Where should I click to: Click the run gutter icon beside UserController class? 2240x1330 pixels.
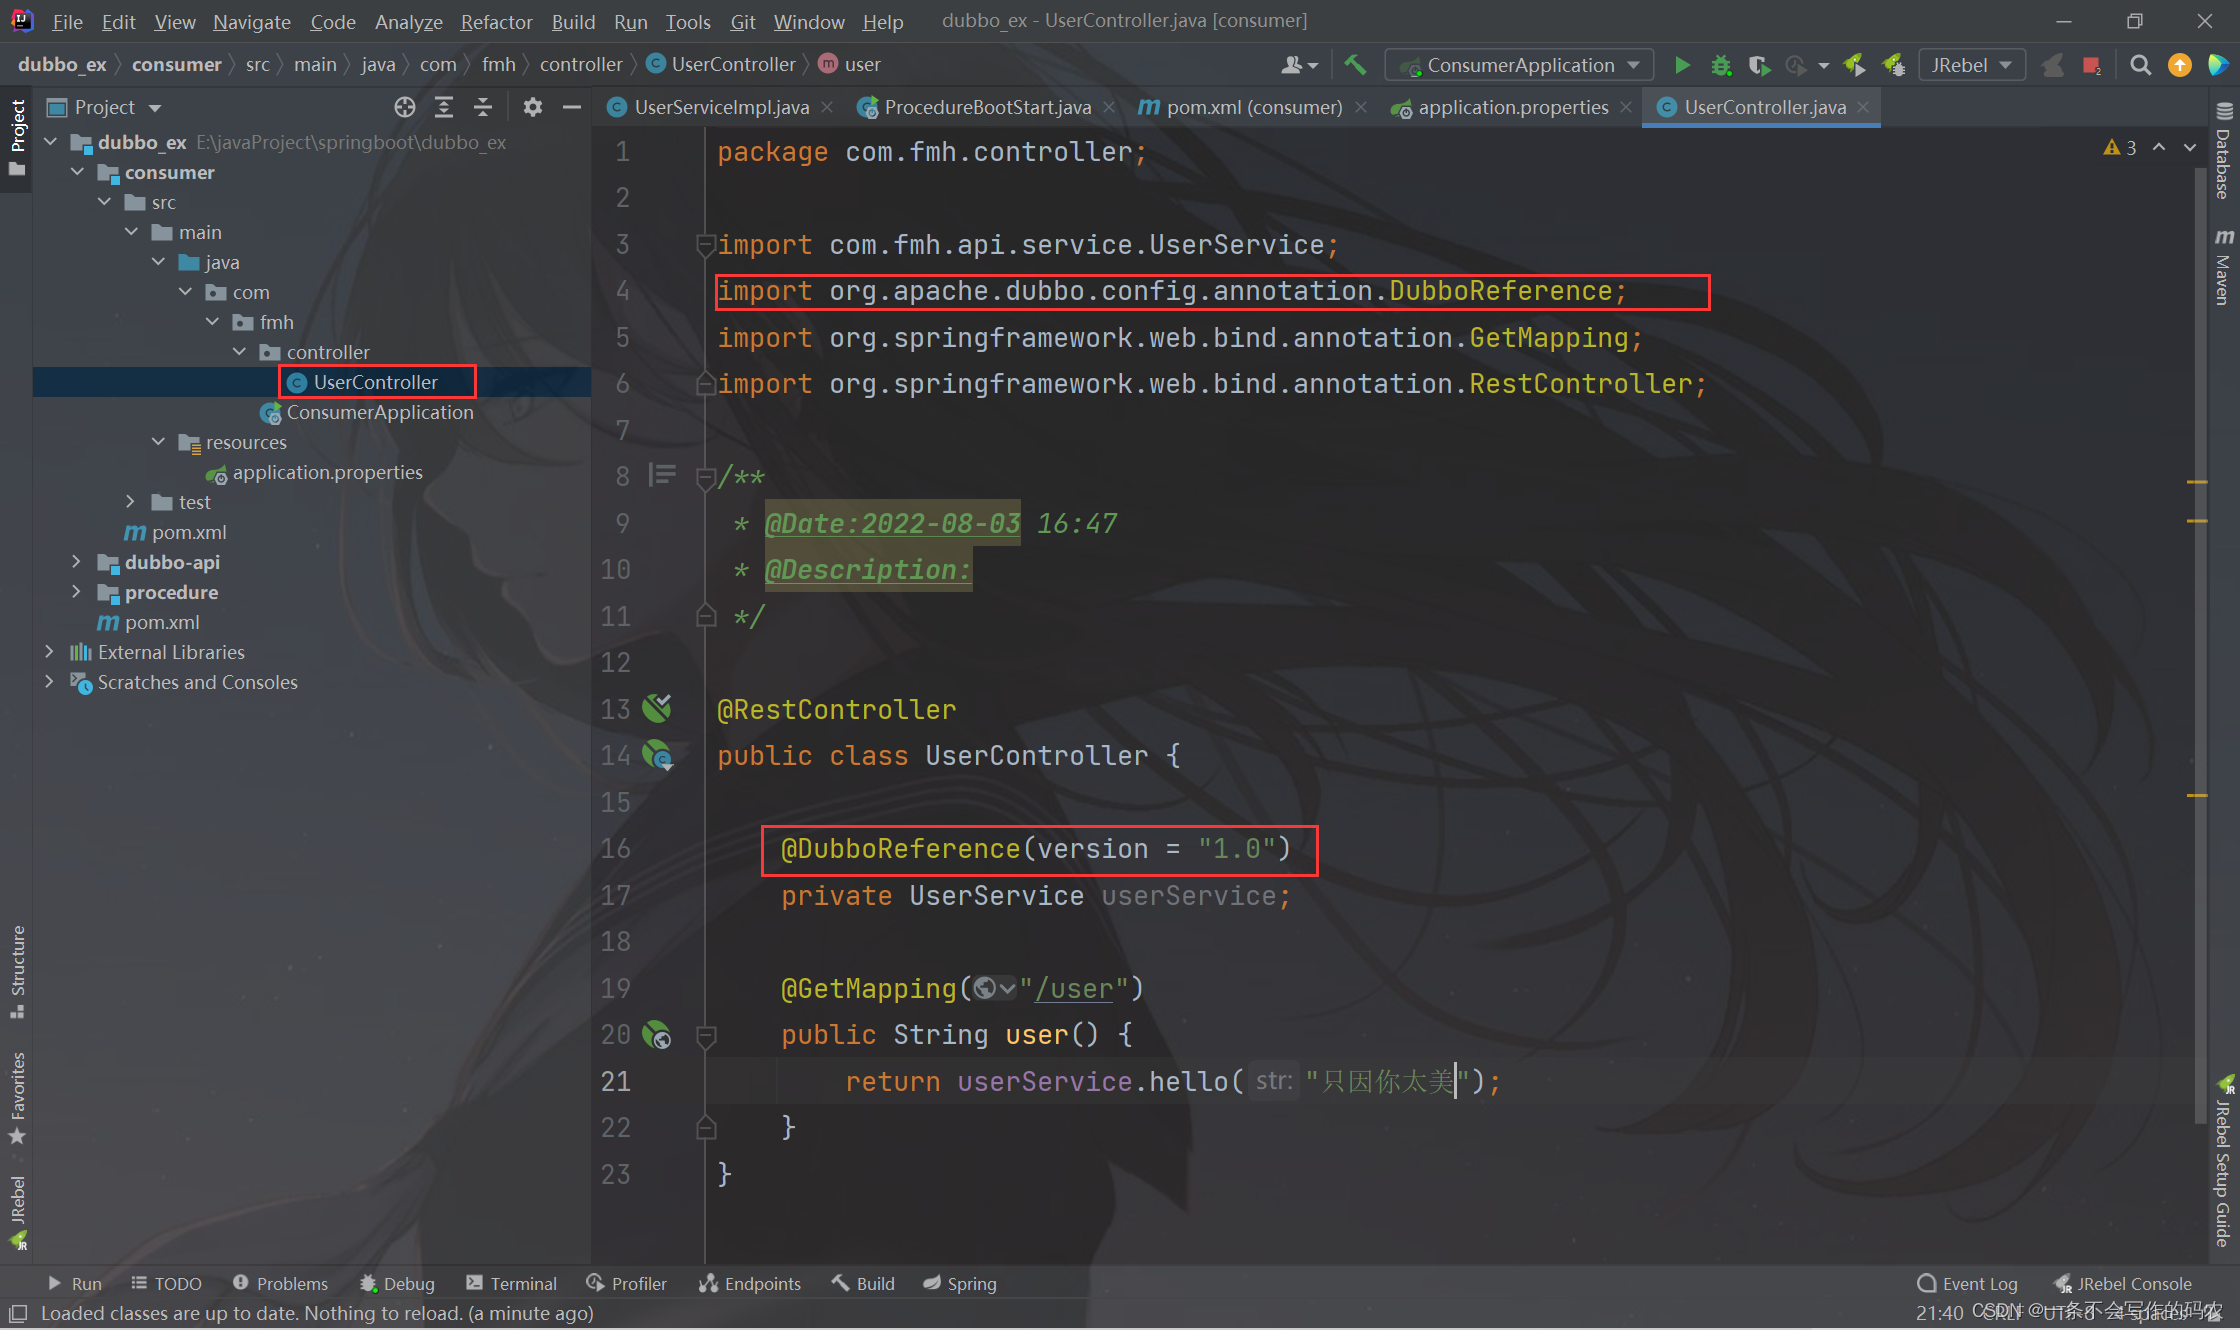point(658,756)
